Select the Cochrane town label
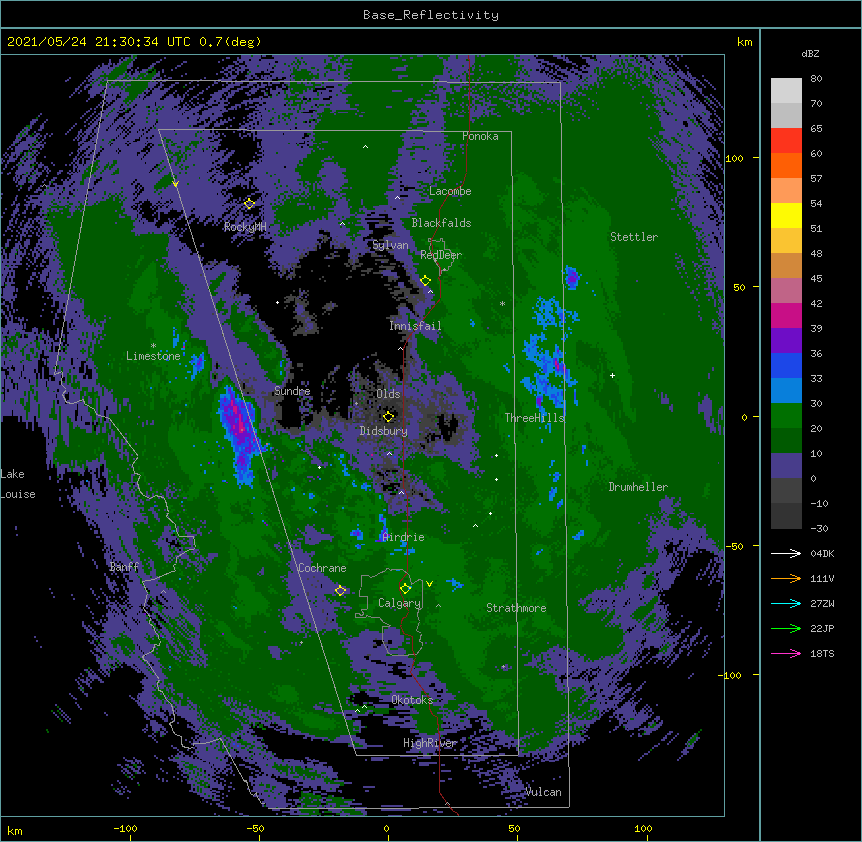The image size is (862, 842). point(322,568)
